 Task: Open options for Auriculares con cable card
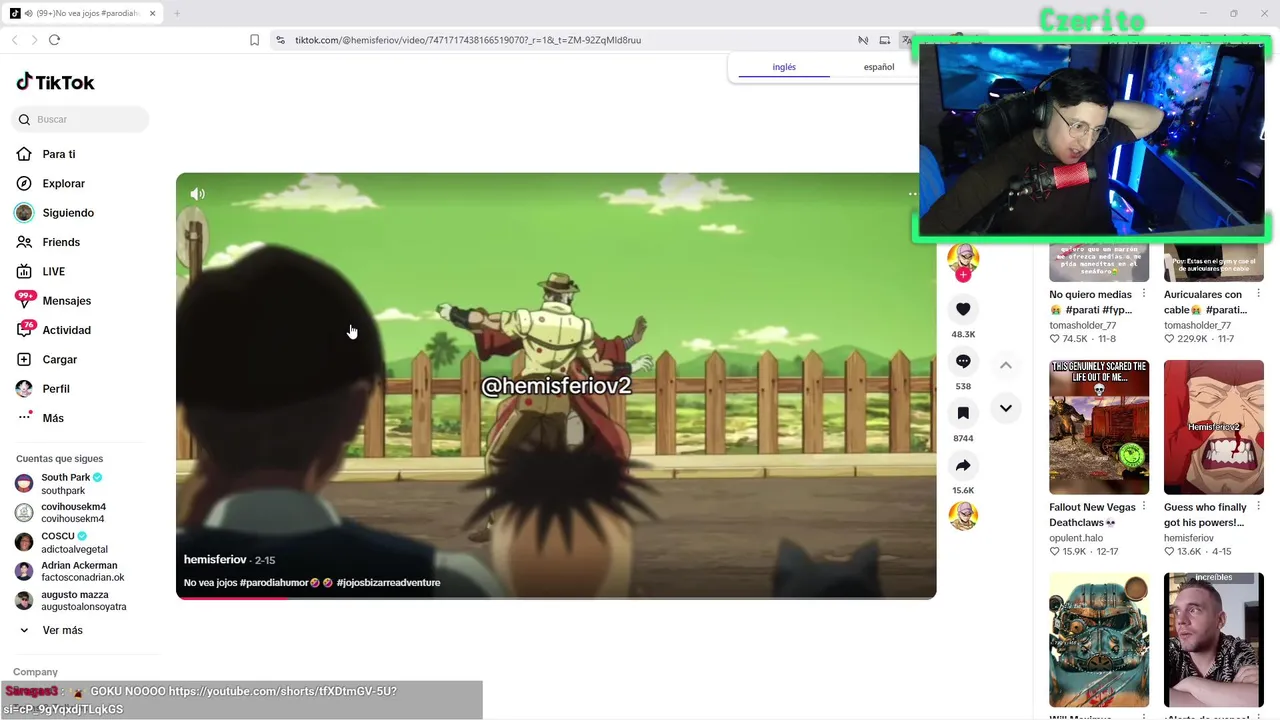pyautogui.click(x=1258, y=294)
